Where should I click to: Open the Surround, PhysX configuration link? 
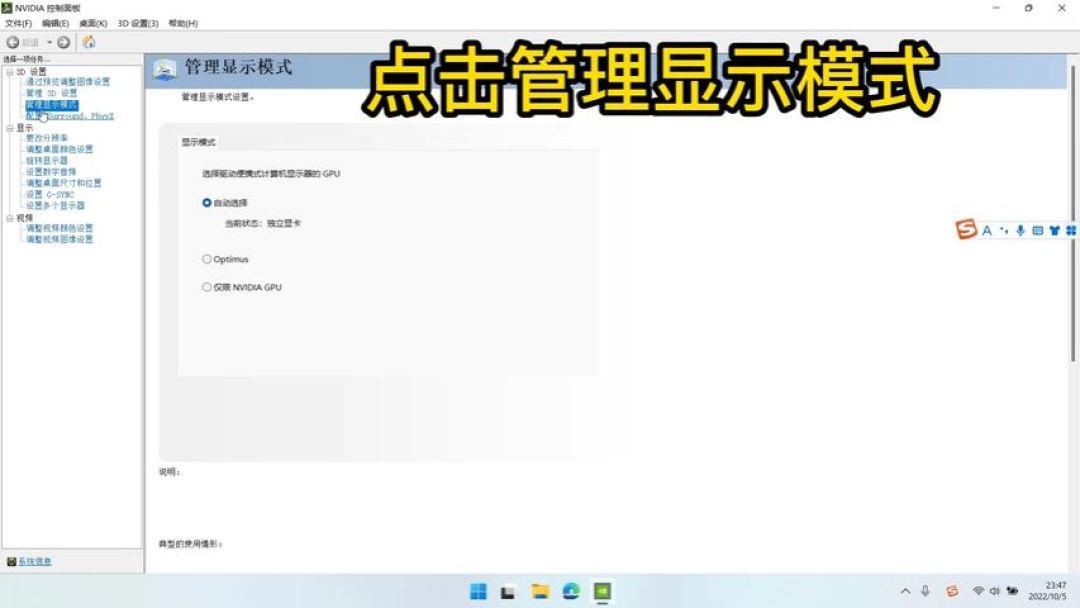(70, 116)
